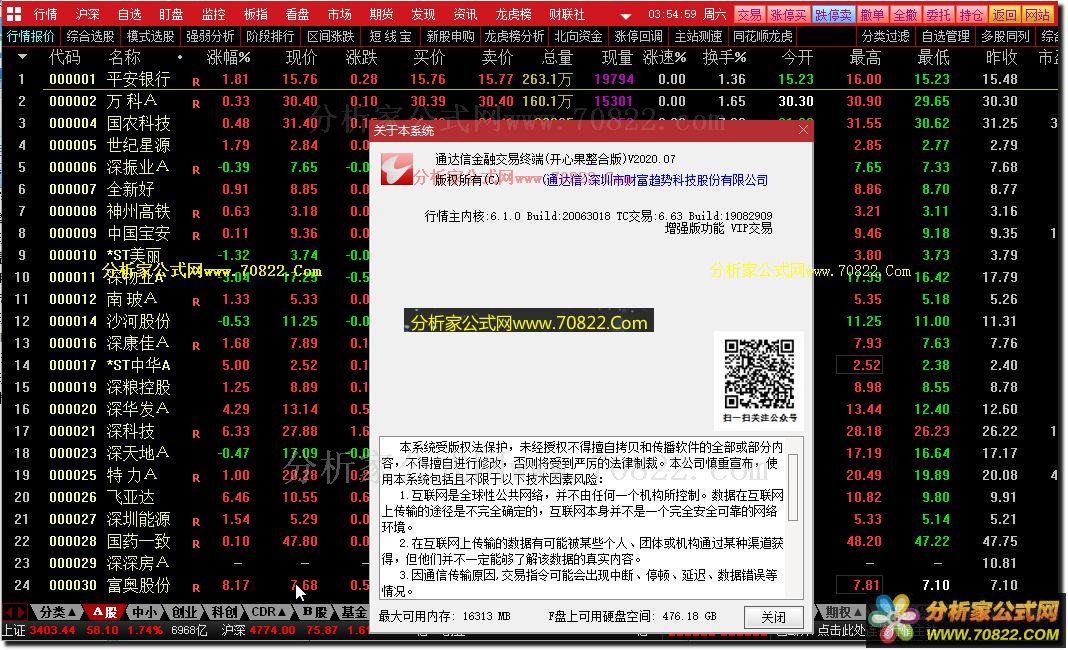
Task: Open the 资讯 menu
Action: point(465,14)
